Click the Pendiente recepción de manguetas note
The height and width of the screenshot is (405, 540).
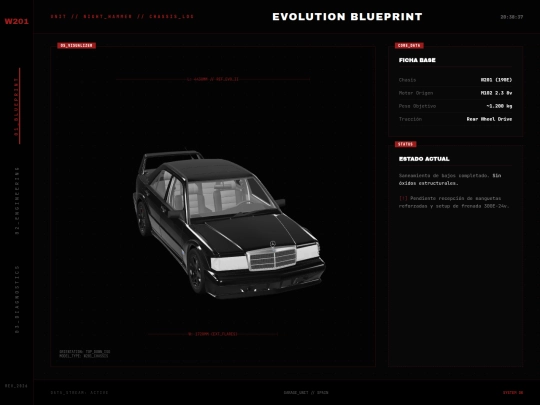coord(454,202)
